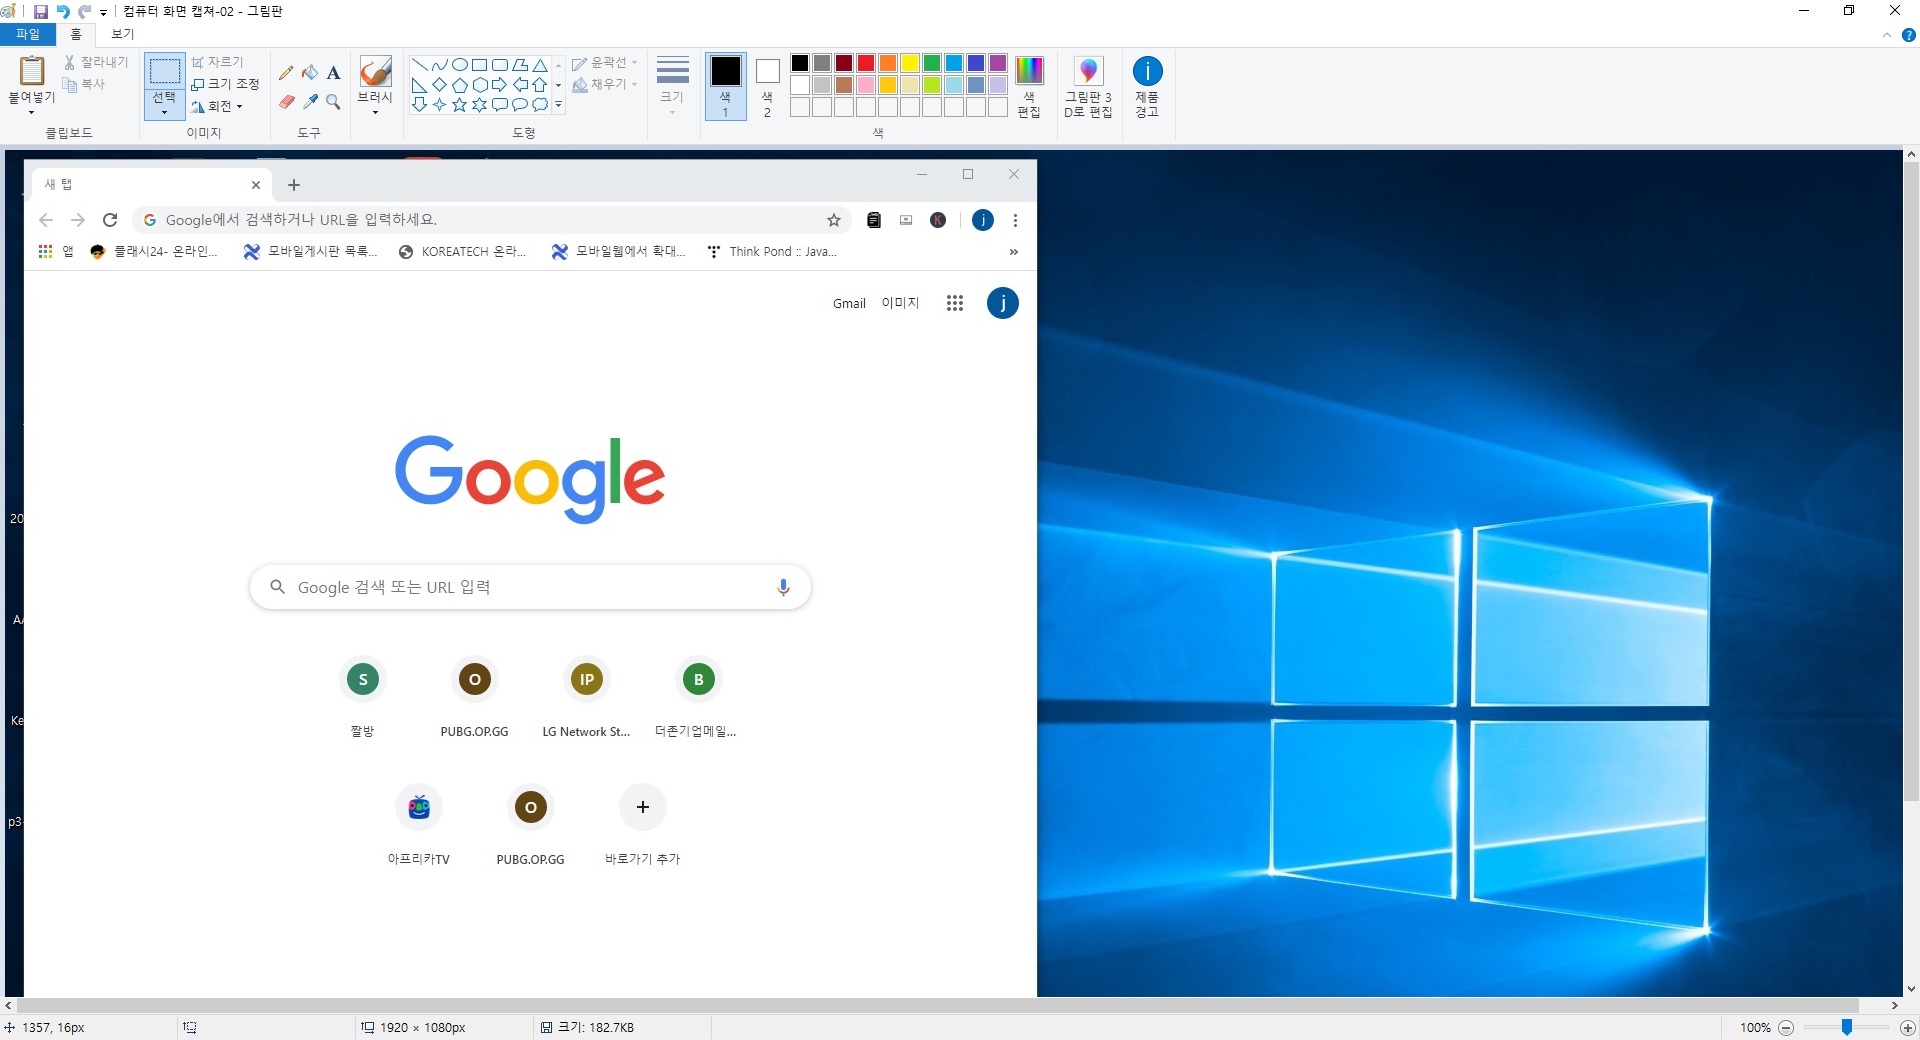
Task: Select the five-point star shape
Action: [x=460, y=104]
